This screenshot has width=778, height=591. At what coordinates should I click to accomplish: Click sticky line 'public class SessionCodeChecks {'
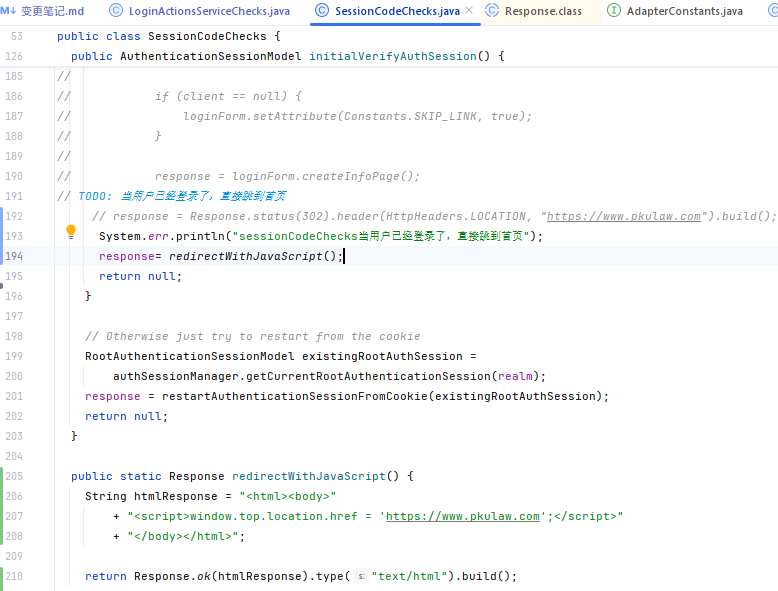[169, 36]
